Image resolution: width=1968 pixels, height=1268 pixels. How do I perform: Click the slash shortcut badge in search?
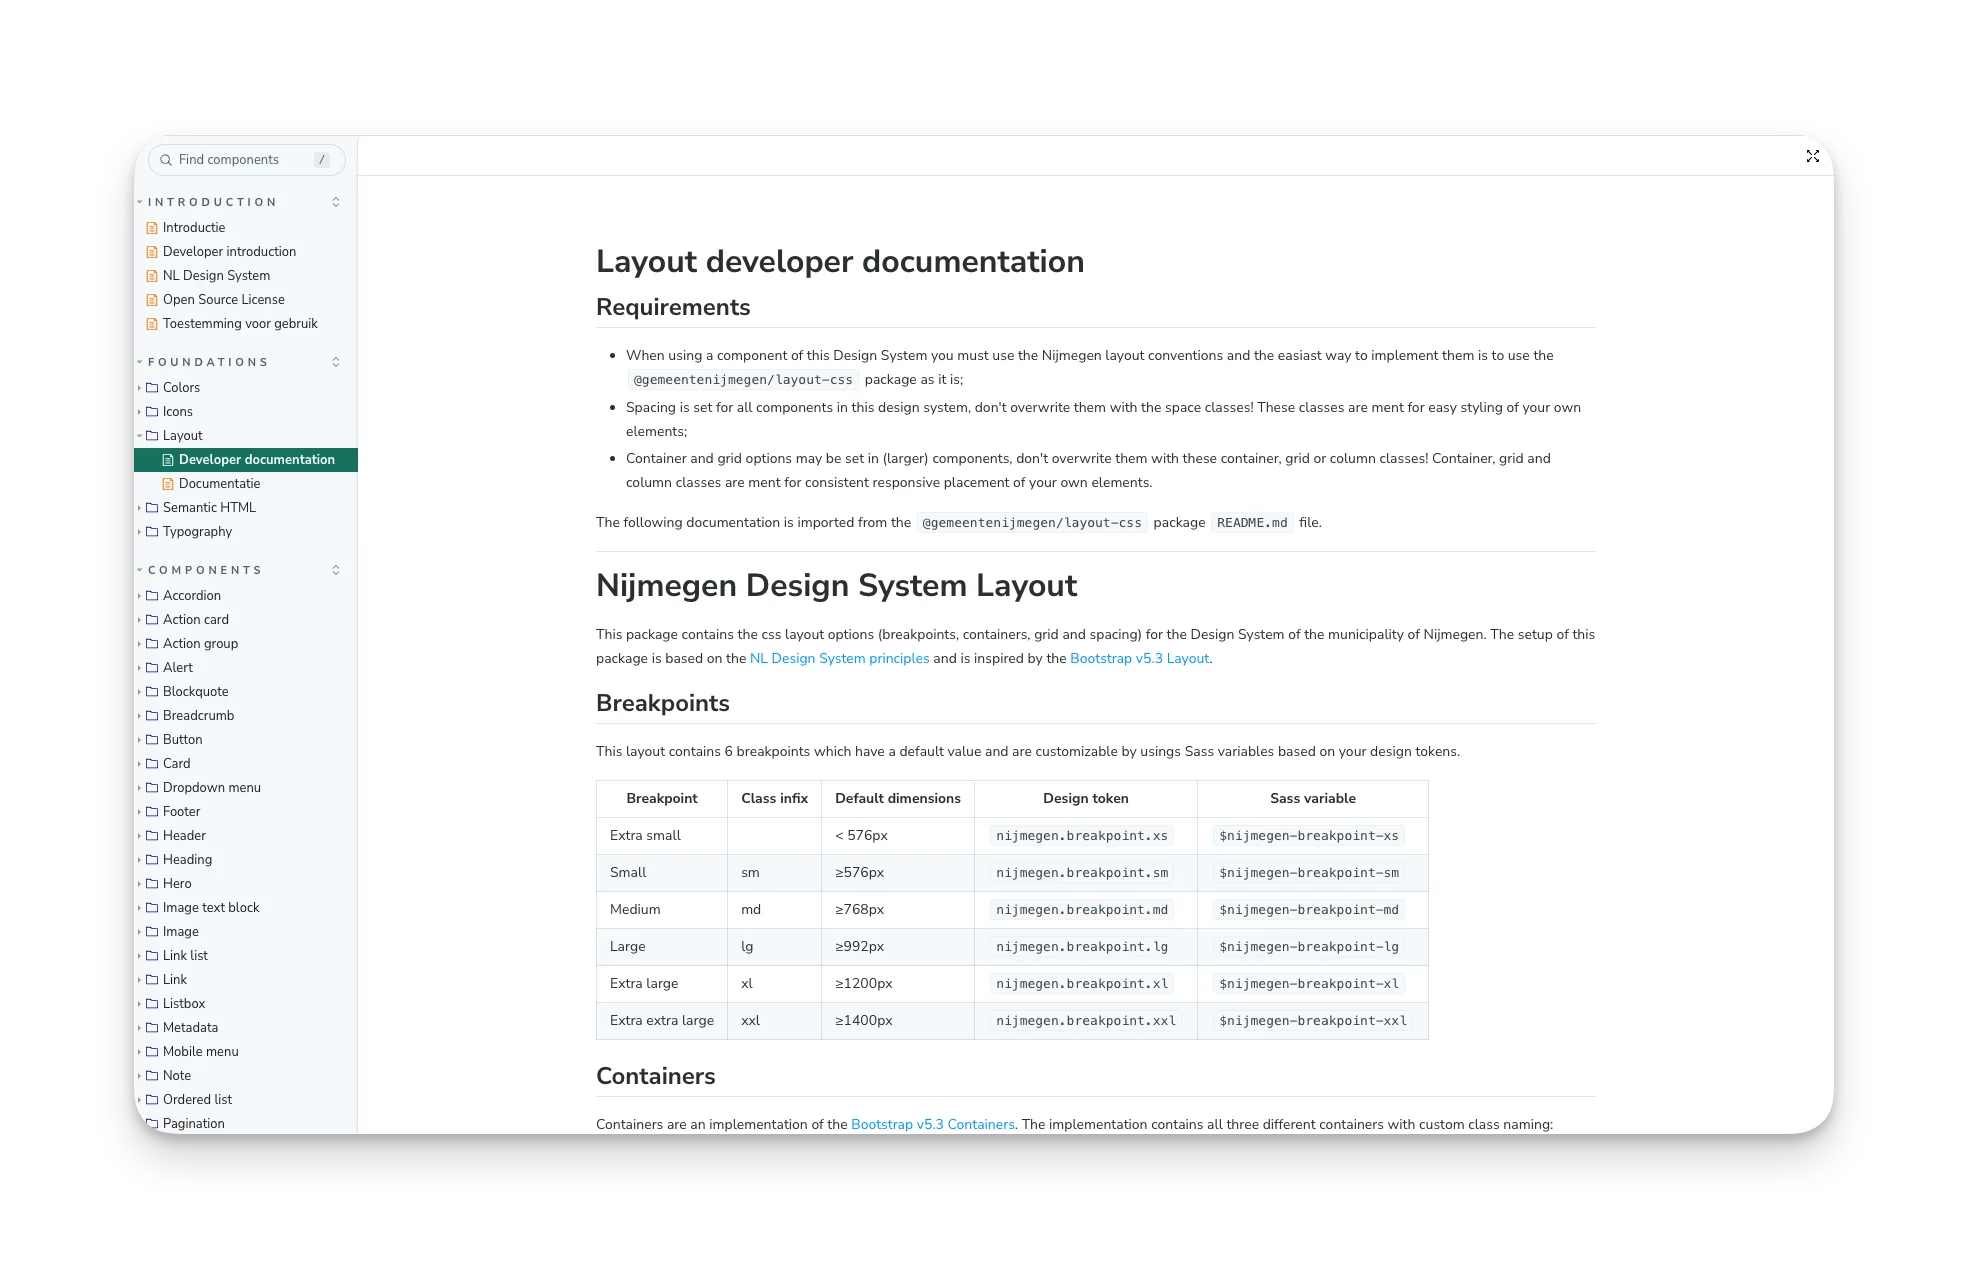[x=322, y=160]
